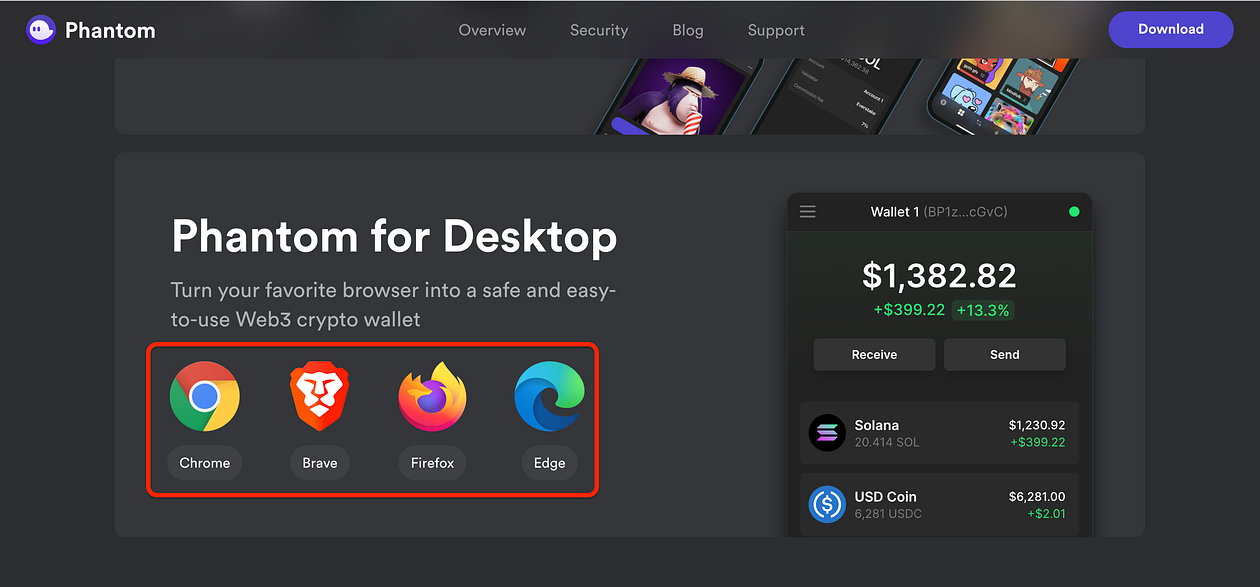Click the Receive button in wallet
Screen dimensions: 1260x587
tap(874, 354)
